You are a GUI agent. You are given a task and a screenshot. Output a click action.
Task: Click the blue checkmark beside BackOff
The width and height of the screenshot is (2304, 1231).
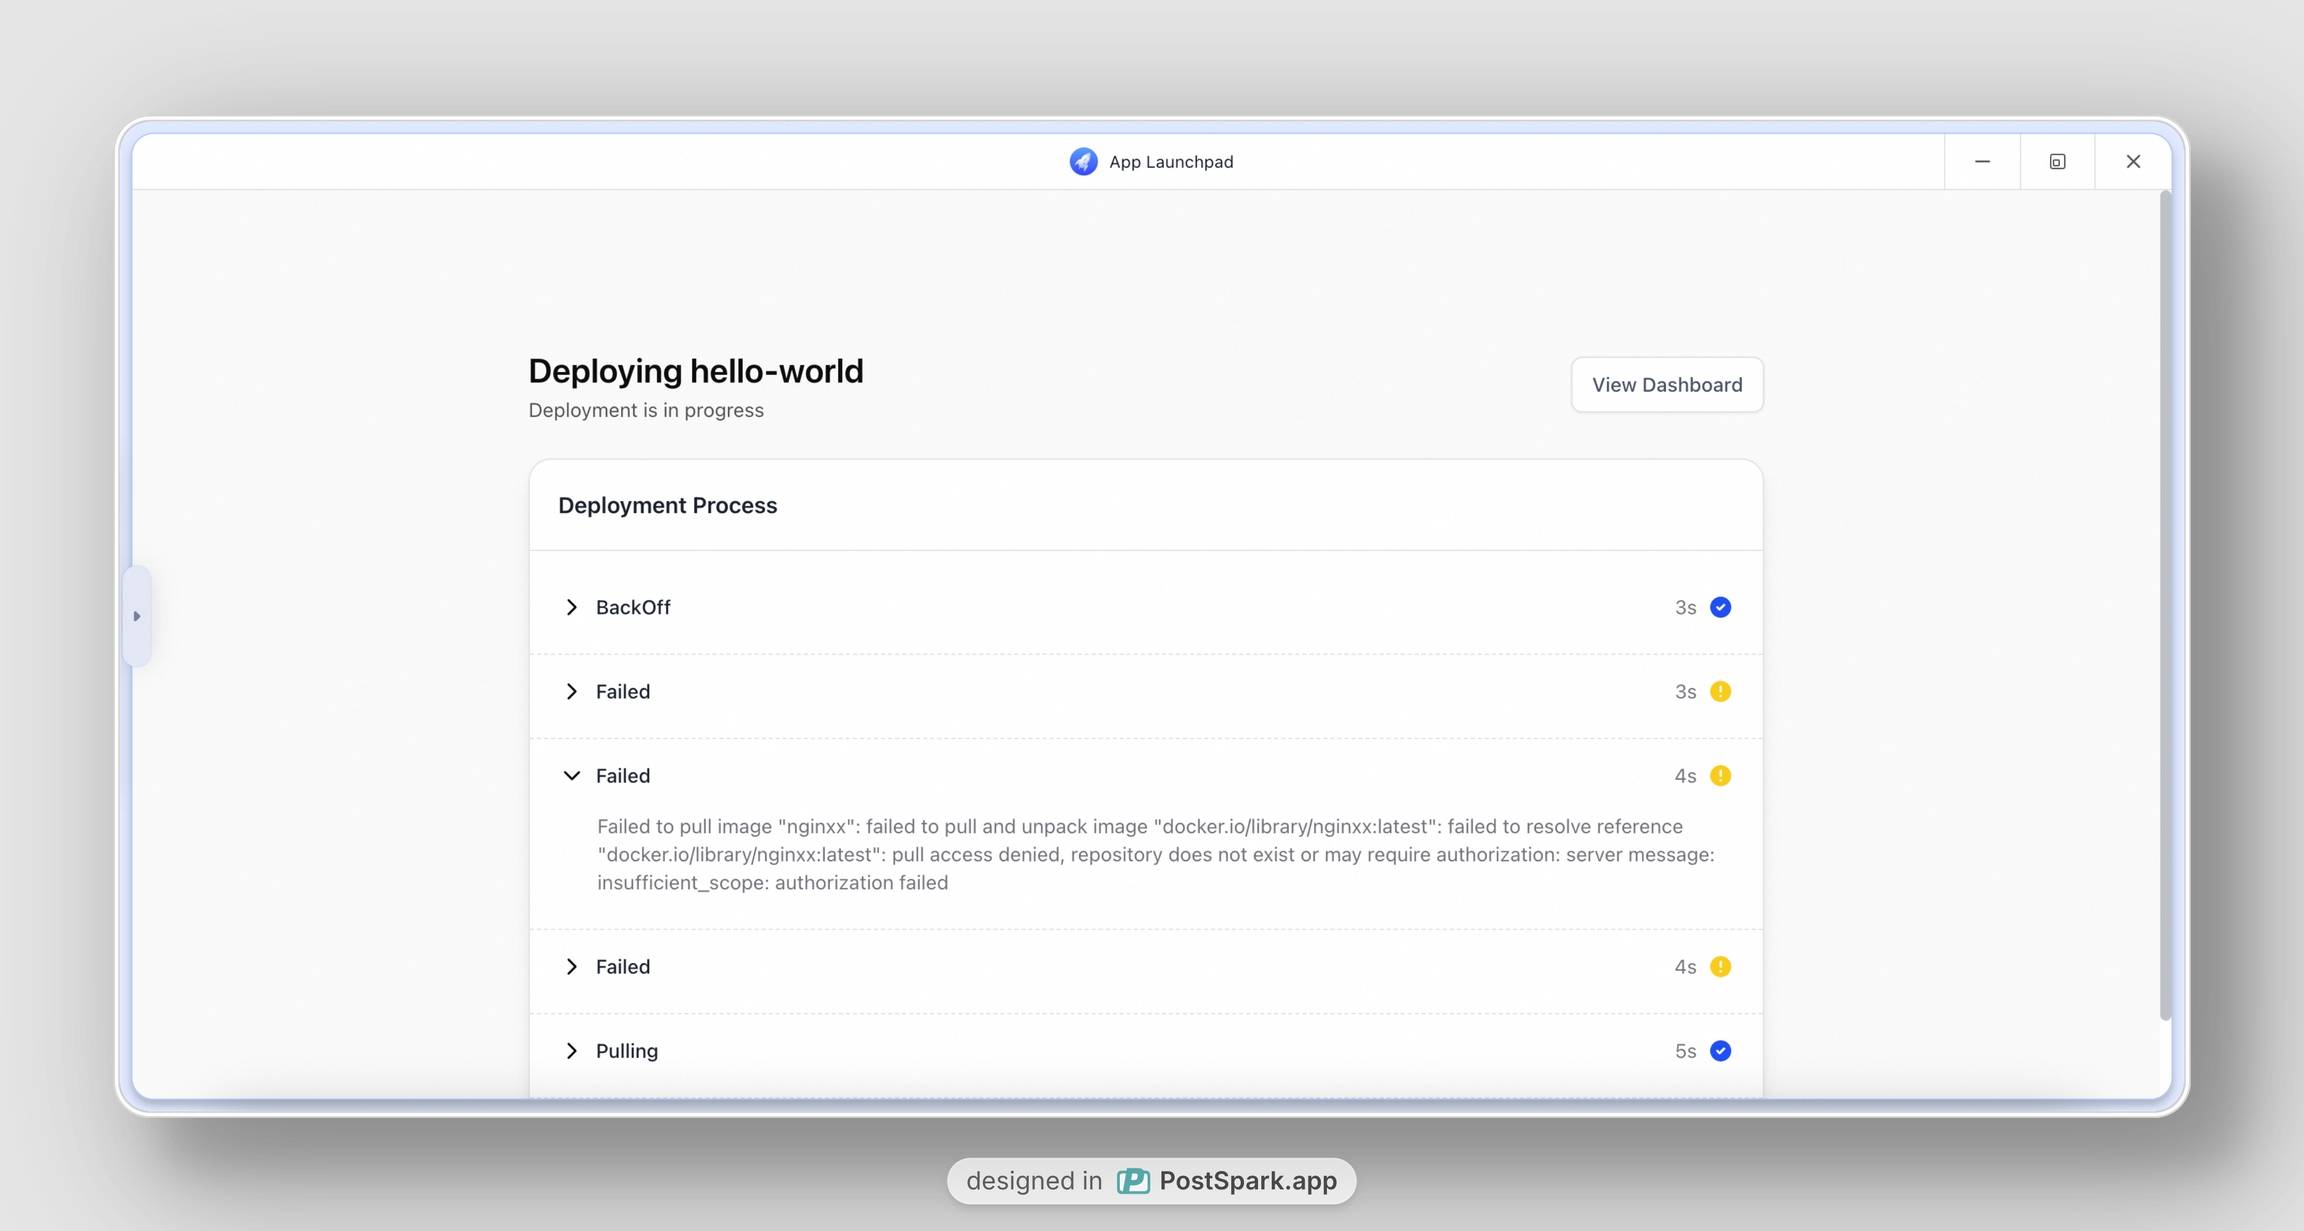click(1720, 607)
